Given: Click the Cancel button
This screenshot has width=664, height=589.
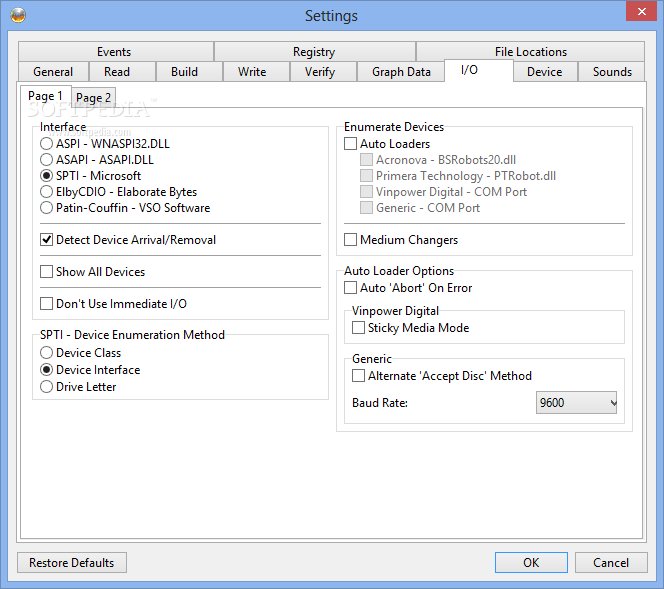Looking at the screenshot, I should (611, 562).
